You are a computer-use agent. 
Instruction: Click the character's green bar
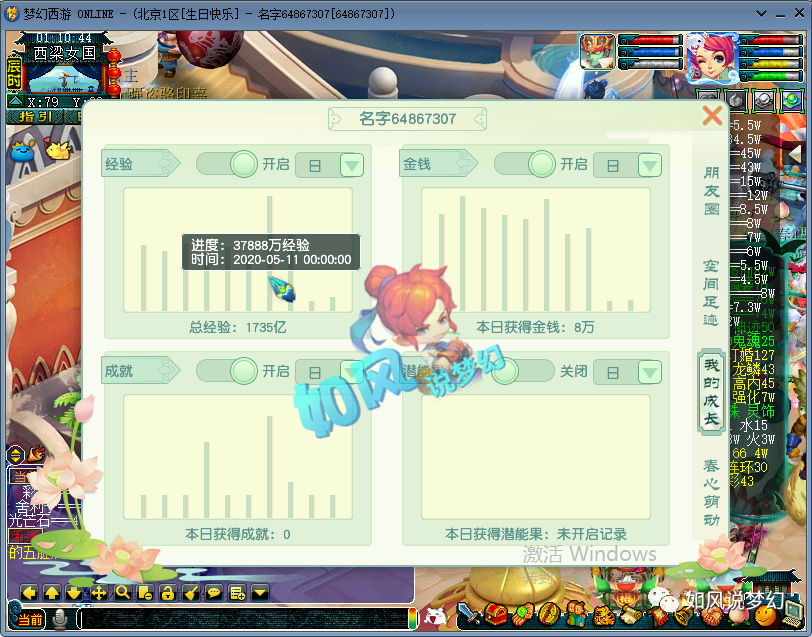[774, 76]
